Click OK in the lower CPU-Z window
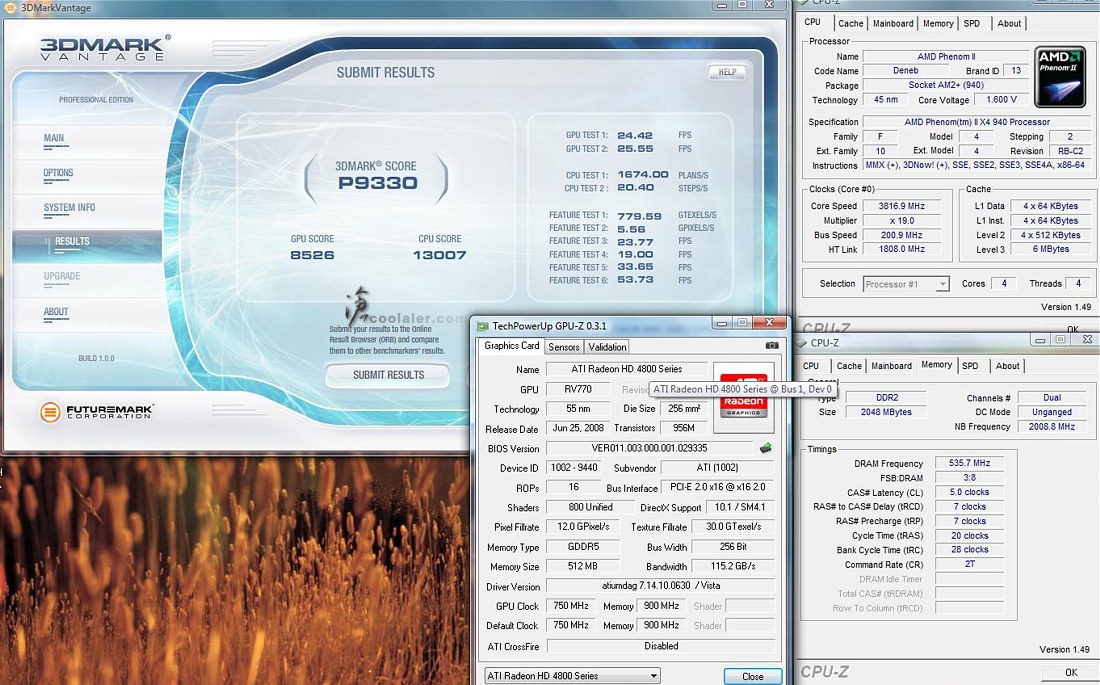Viewport: 1100px width, 685px height. point(1071,672)
